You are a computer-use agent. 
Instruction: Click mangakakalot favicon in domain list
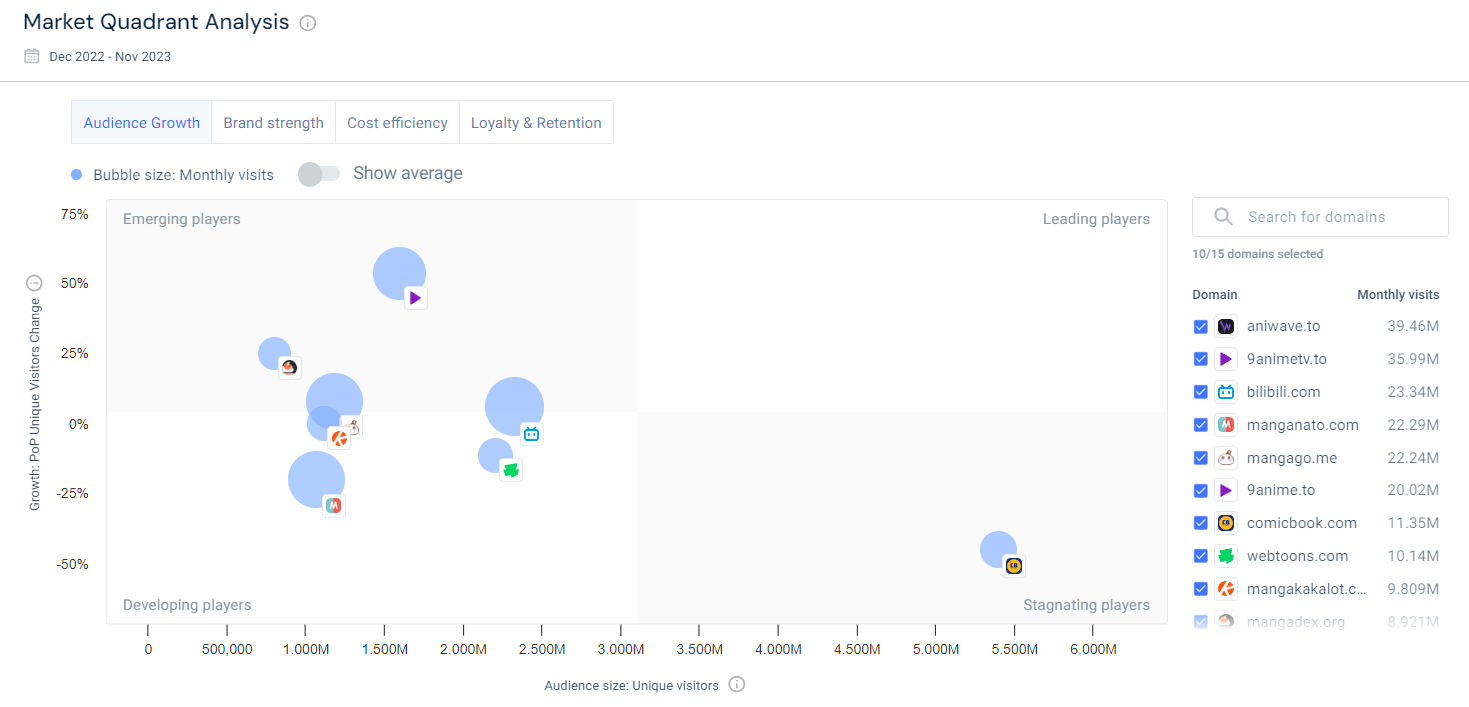[1226, 589]
